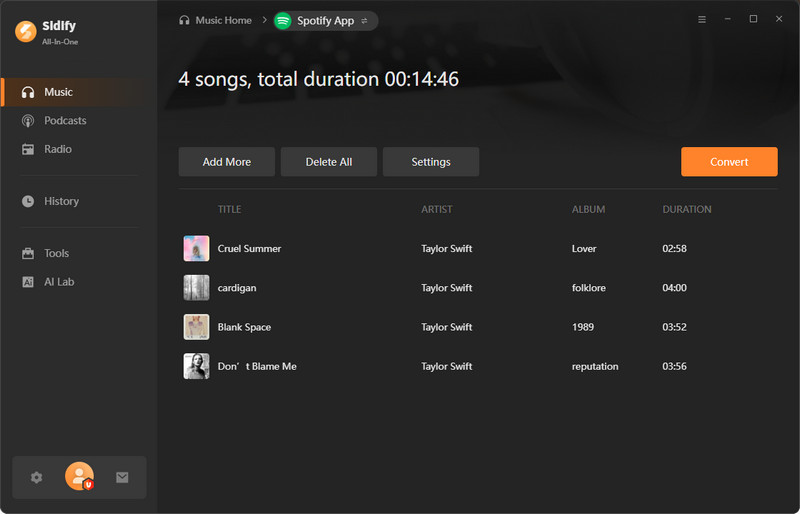Click the reputation album cell

coord(595,366)
